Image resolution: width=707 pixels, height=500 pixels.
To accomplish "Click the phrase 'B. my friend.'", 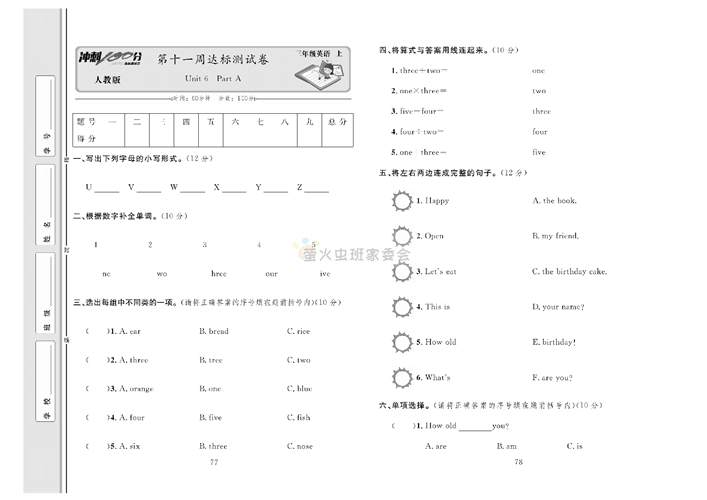I will coord(555,236).
